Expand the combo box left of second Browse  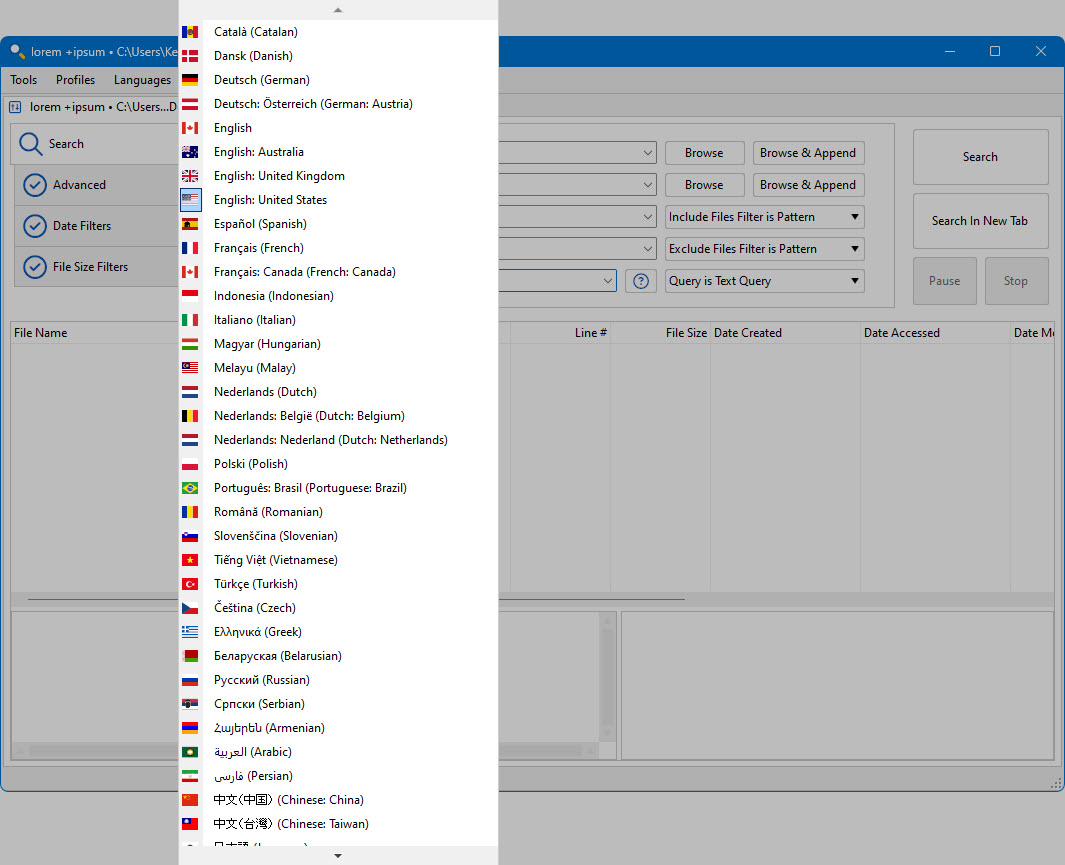(x=647, y=185)
